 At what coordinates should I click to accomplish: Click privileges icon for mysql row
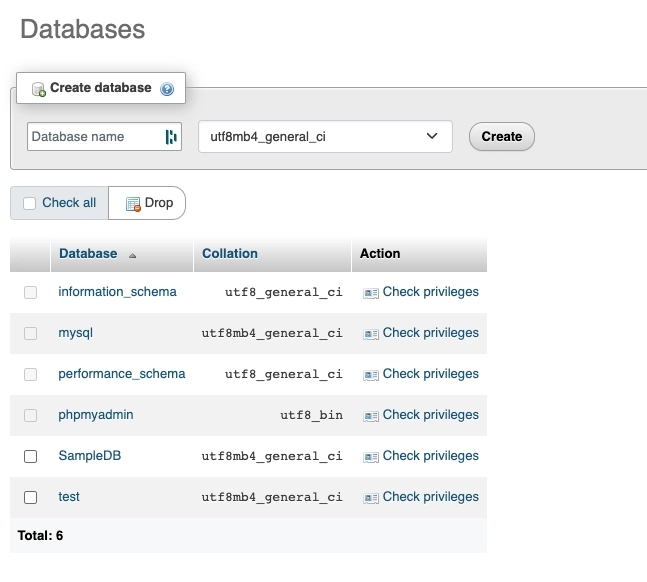[371, 334]
